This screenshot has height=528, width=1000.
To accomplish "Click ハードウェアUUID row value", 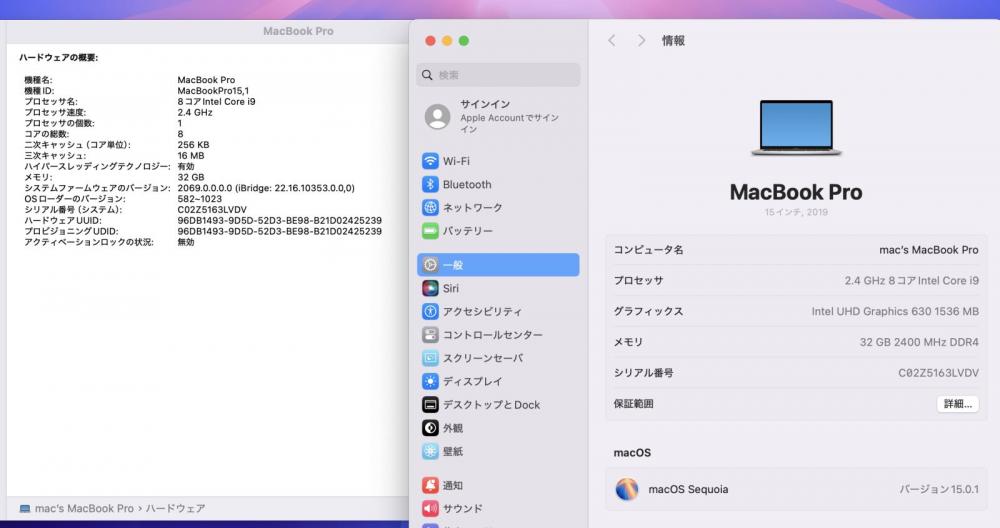I will click(x=279, y=221).
